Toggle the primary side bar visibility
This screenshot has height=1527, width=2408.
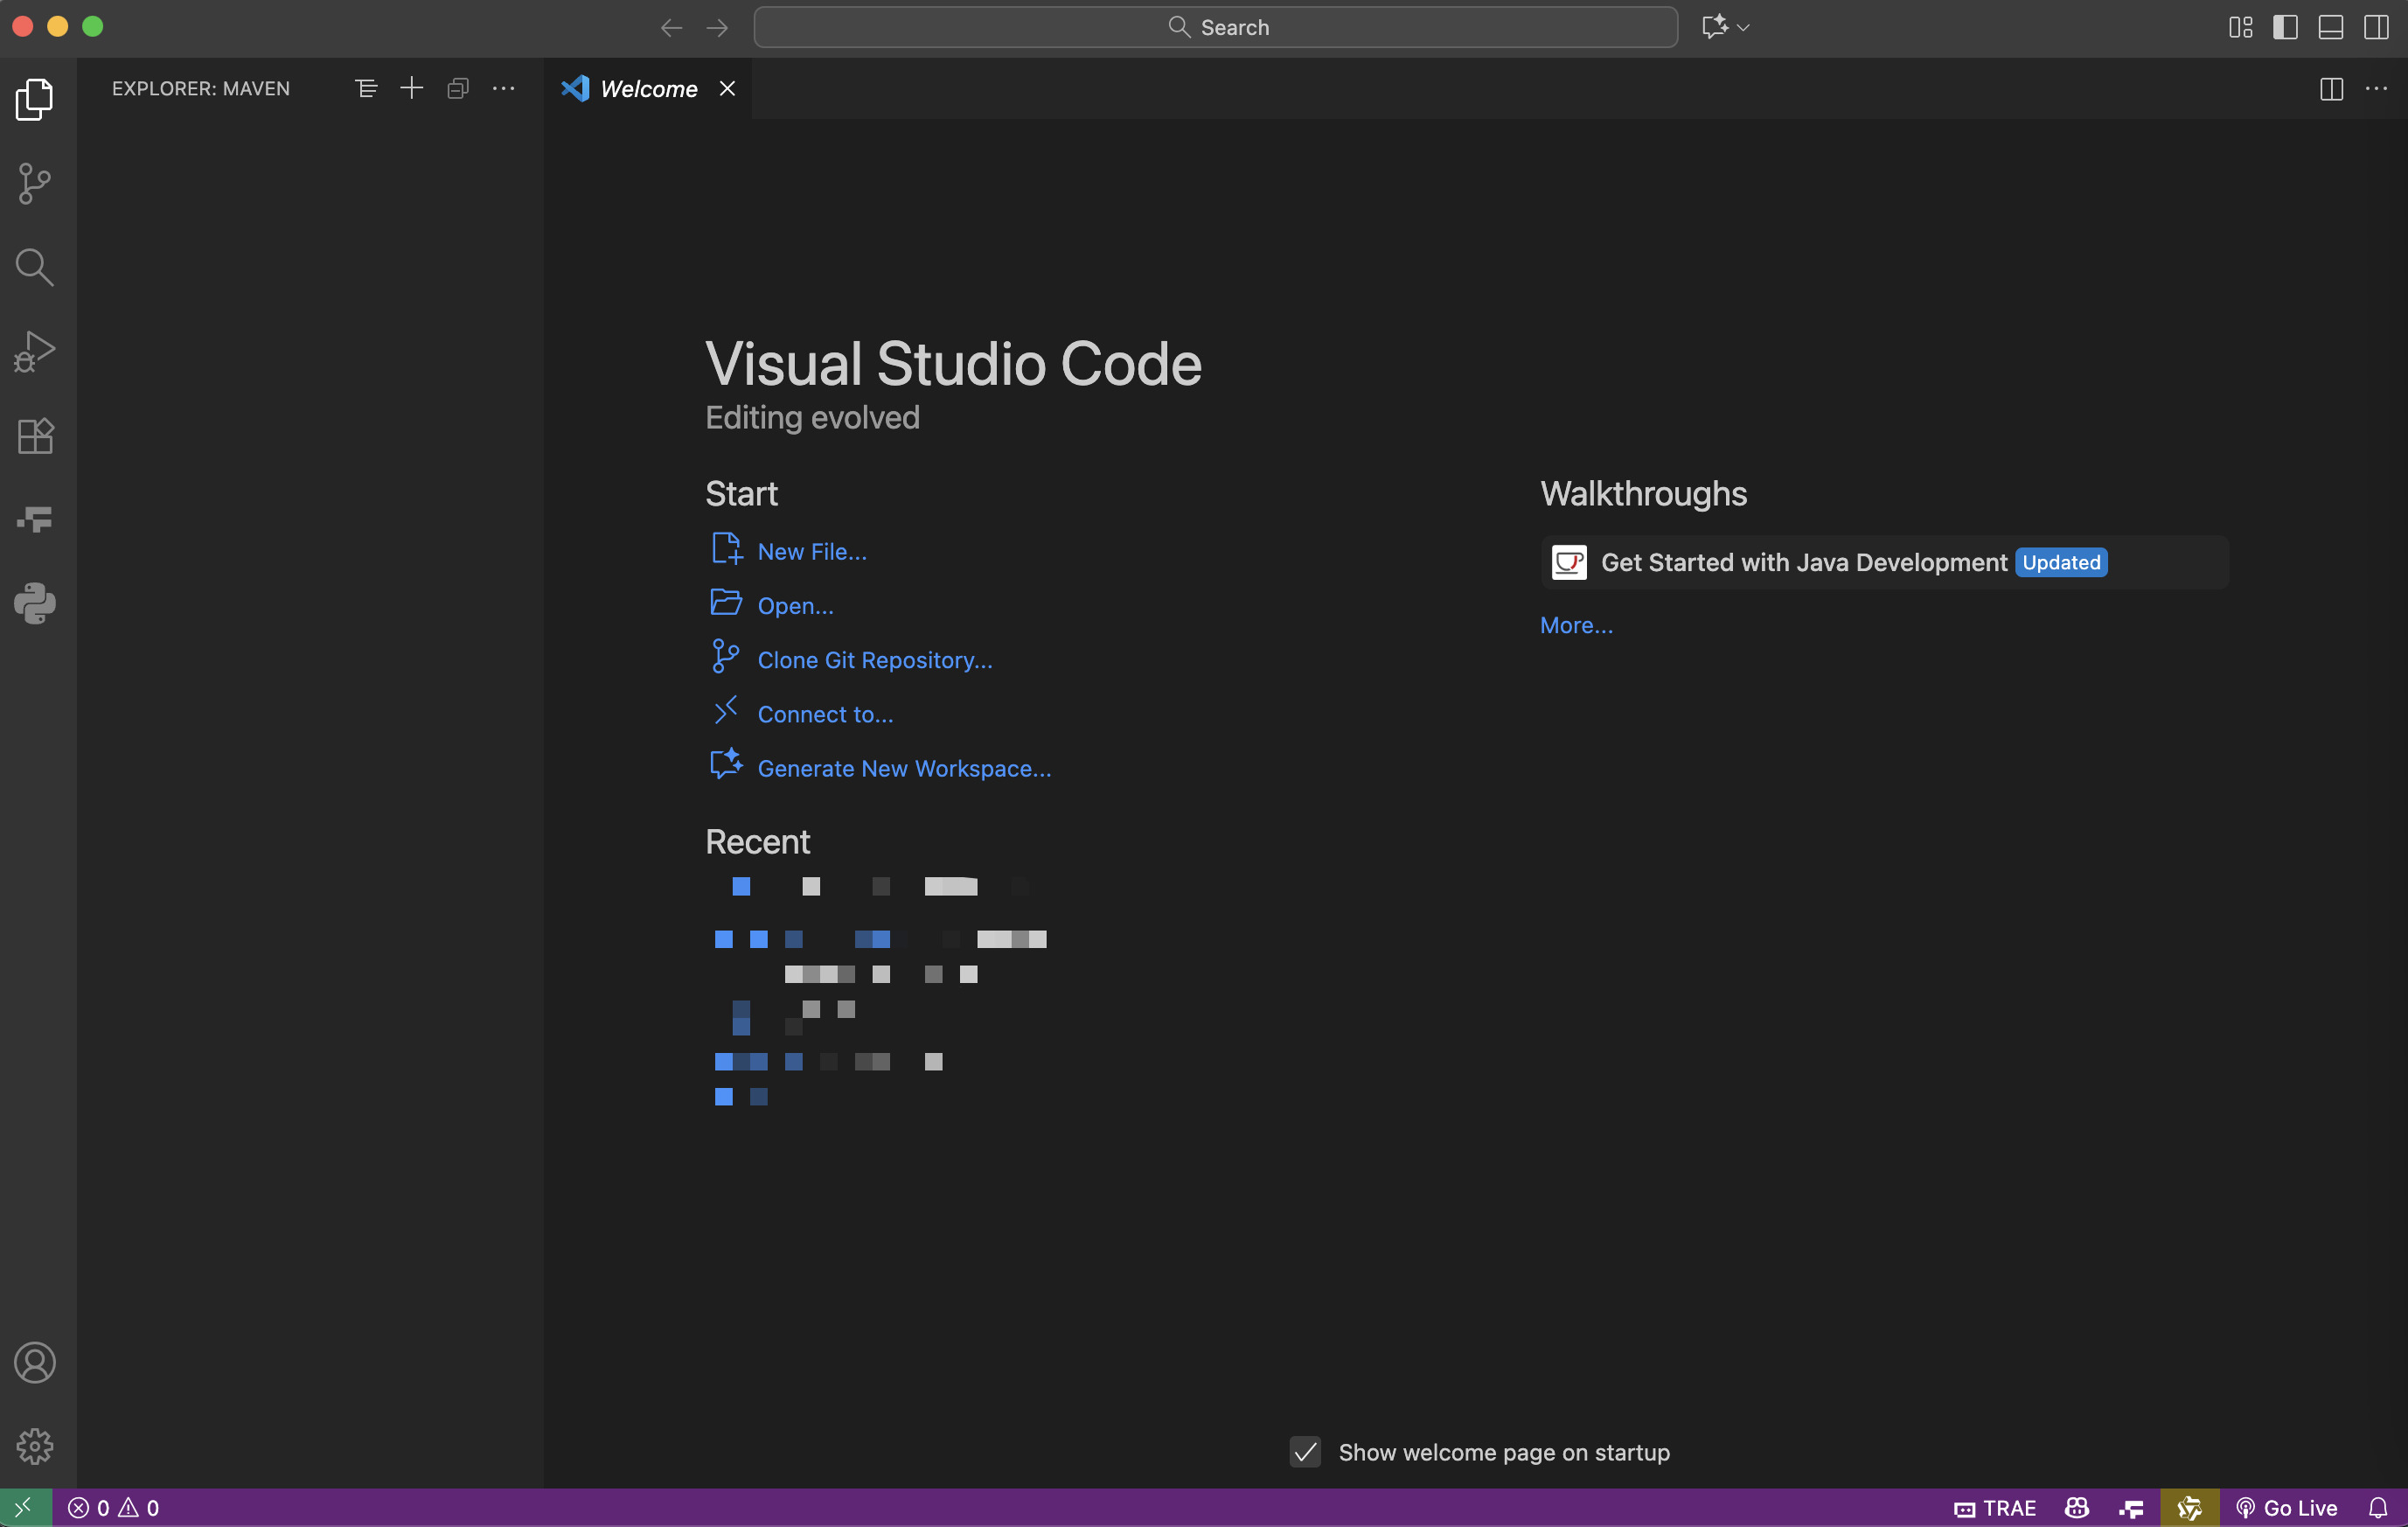[x=2285, y=27]
